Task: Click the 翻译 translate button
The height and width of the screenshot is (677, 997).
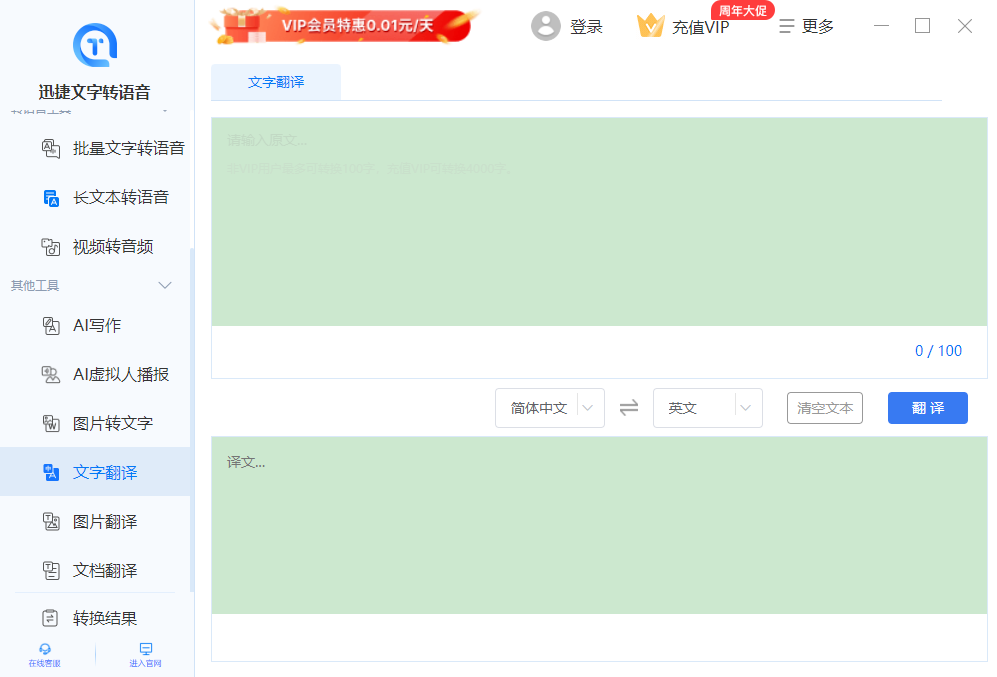Action: click(x=927, y=408)
